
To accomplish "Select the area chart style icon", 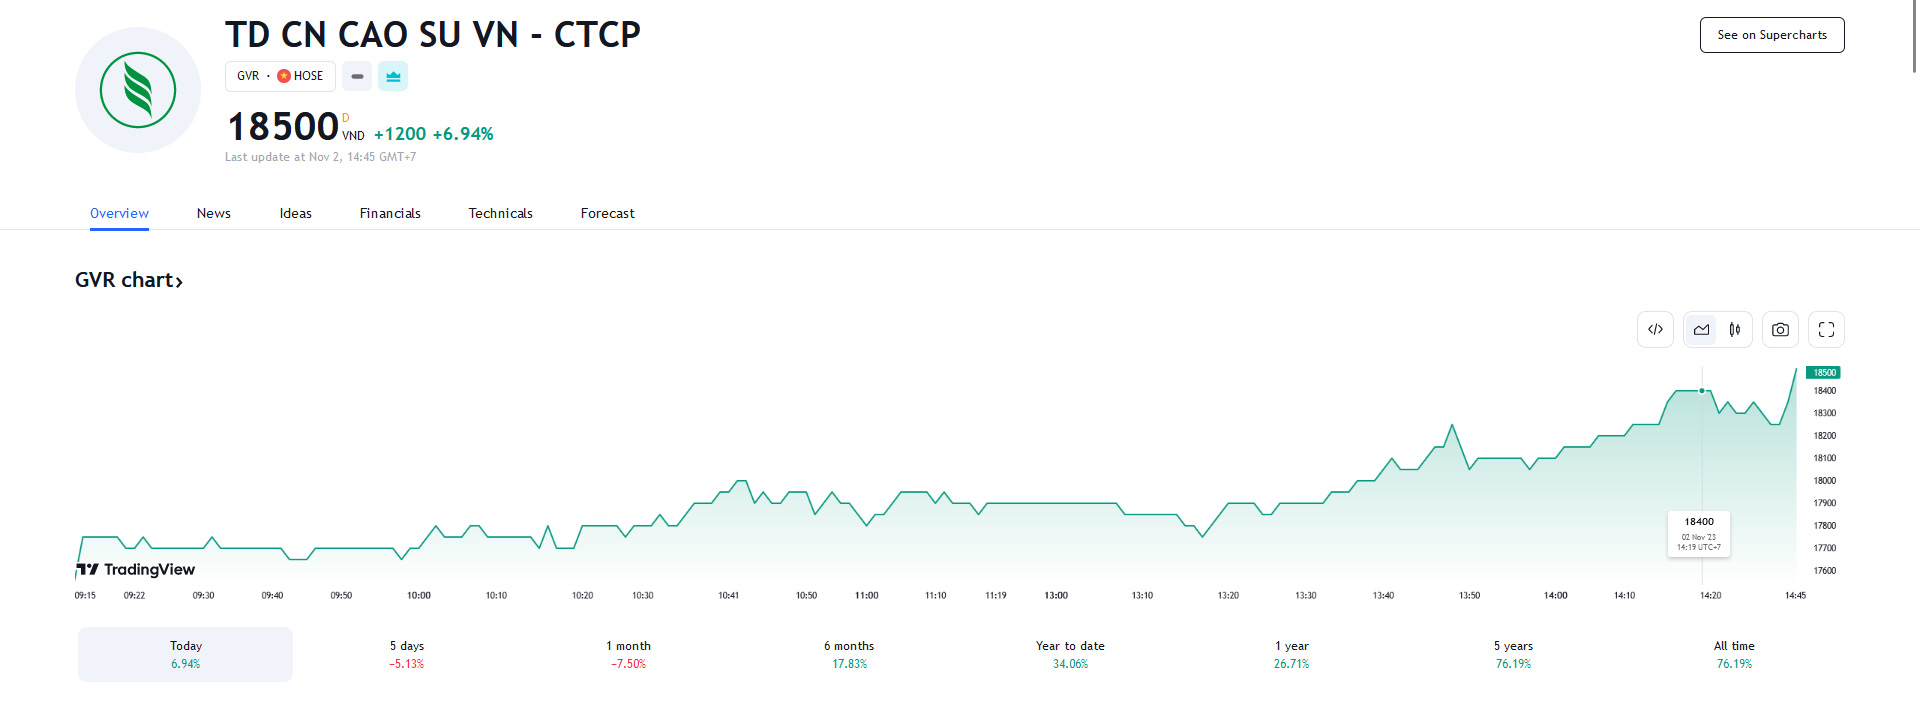I will point(1700,329).
